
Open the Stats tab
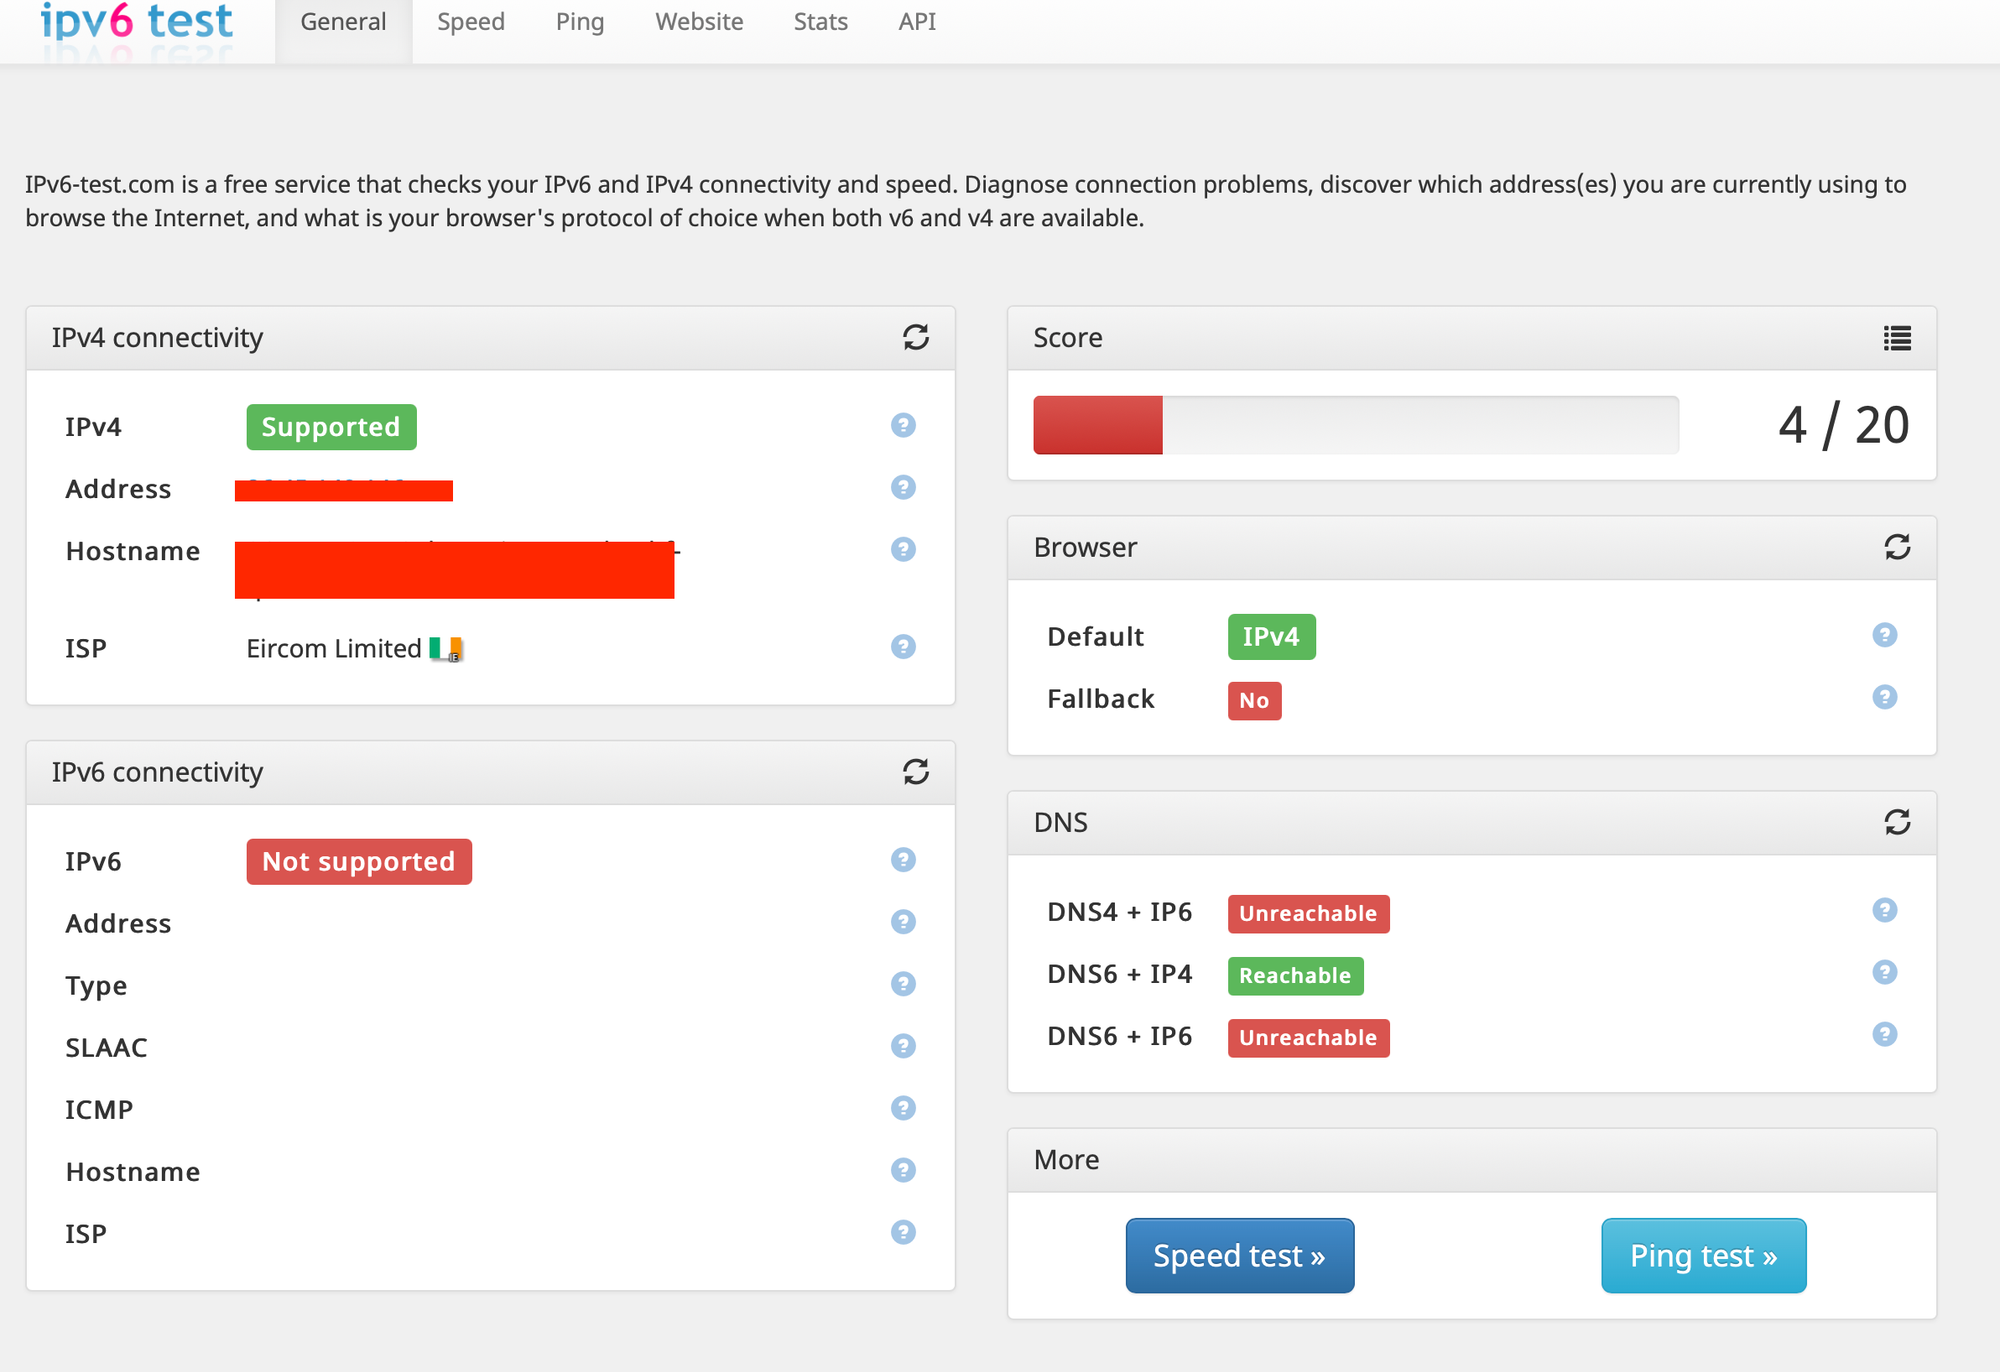point(820,21)
